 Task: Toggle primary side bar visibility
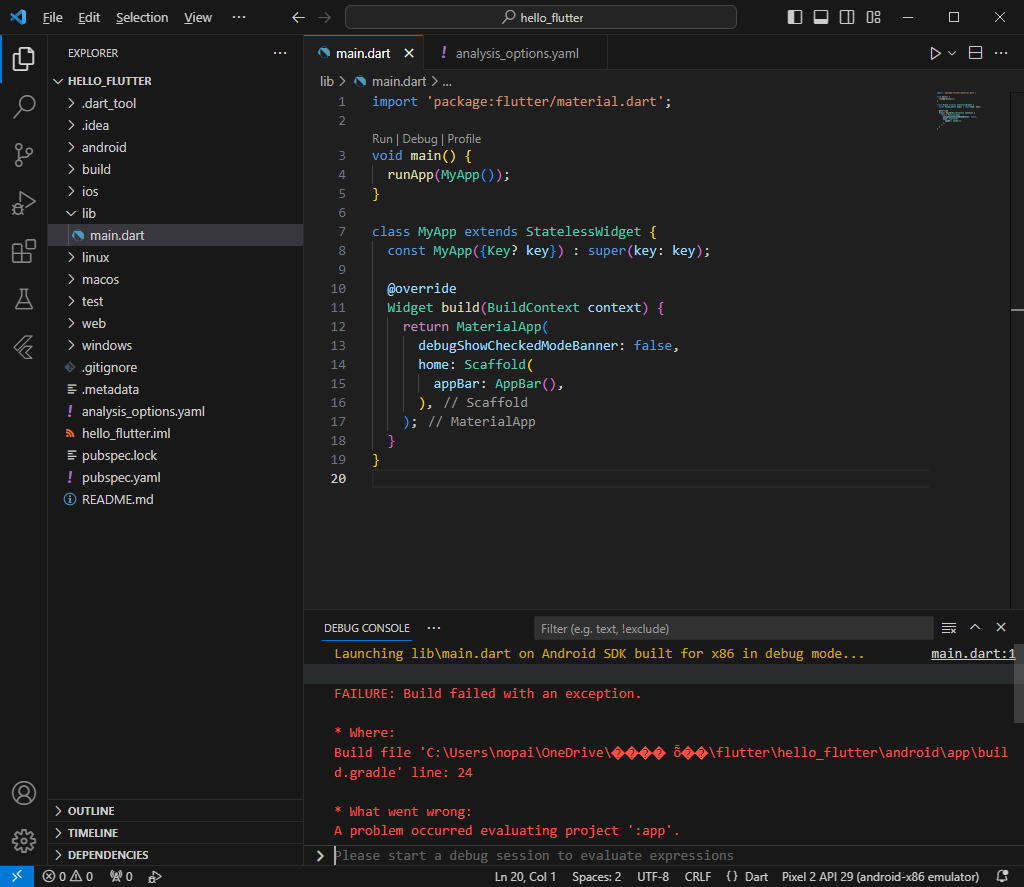[x=795, y=18]
